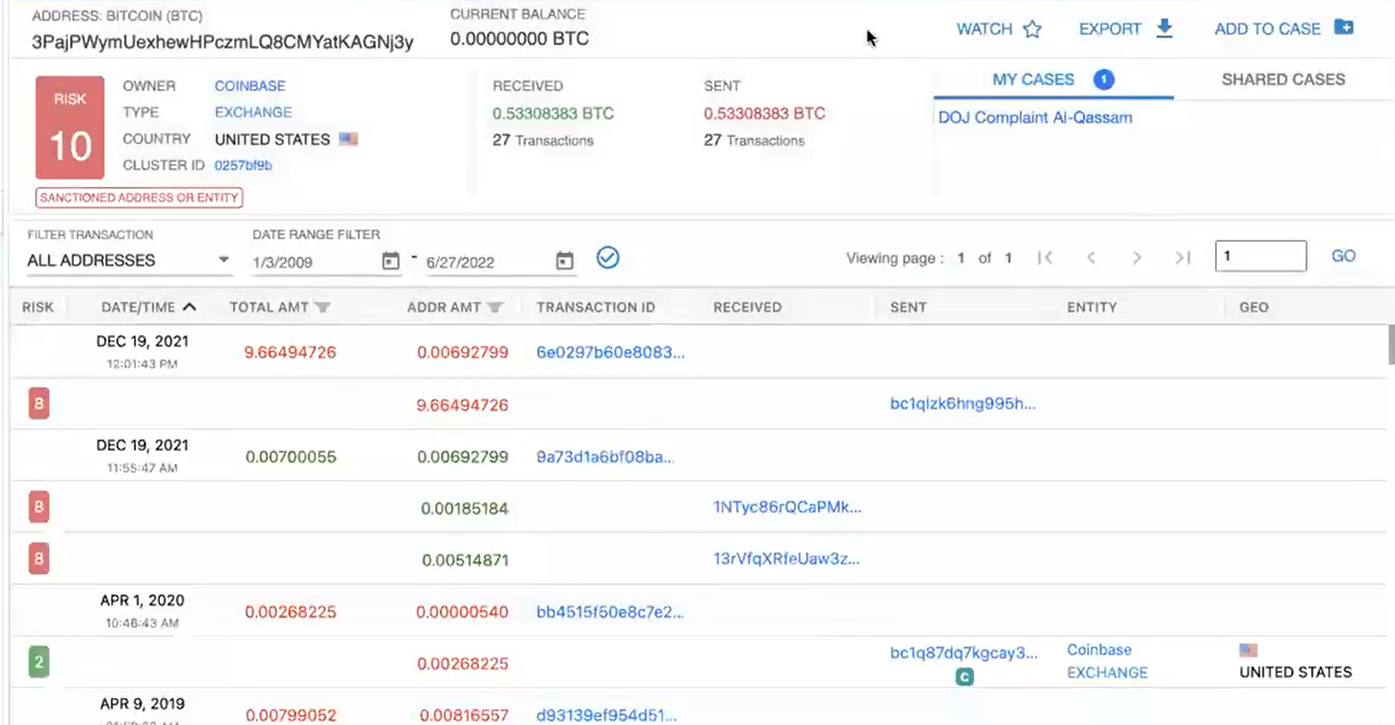Select the My Cases tab

coord(1033,79)
